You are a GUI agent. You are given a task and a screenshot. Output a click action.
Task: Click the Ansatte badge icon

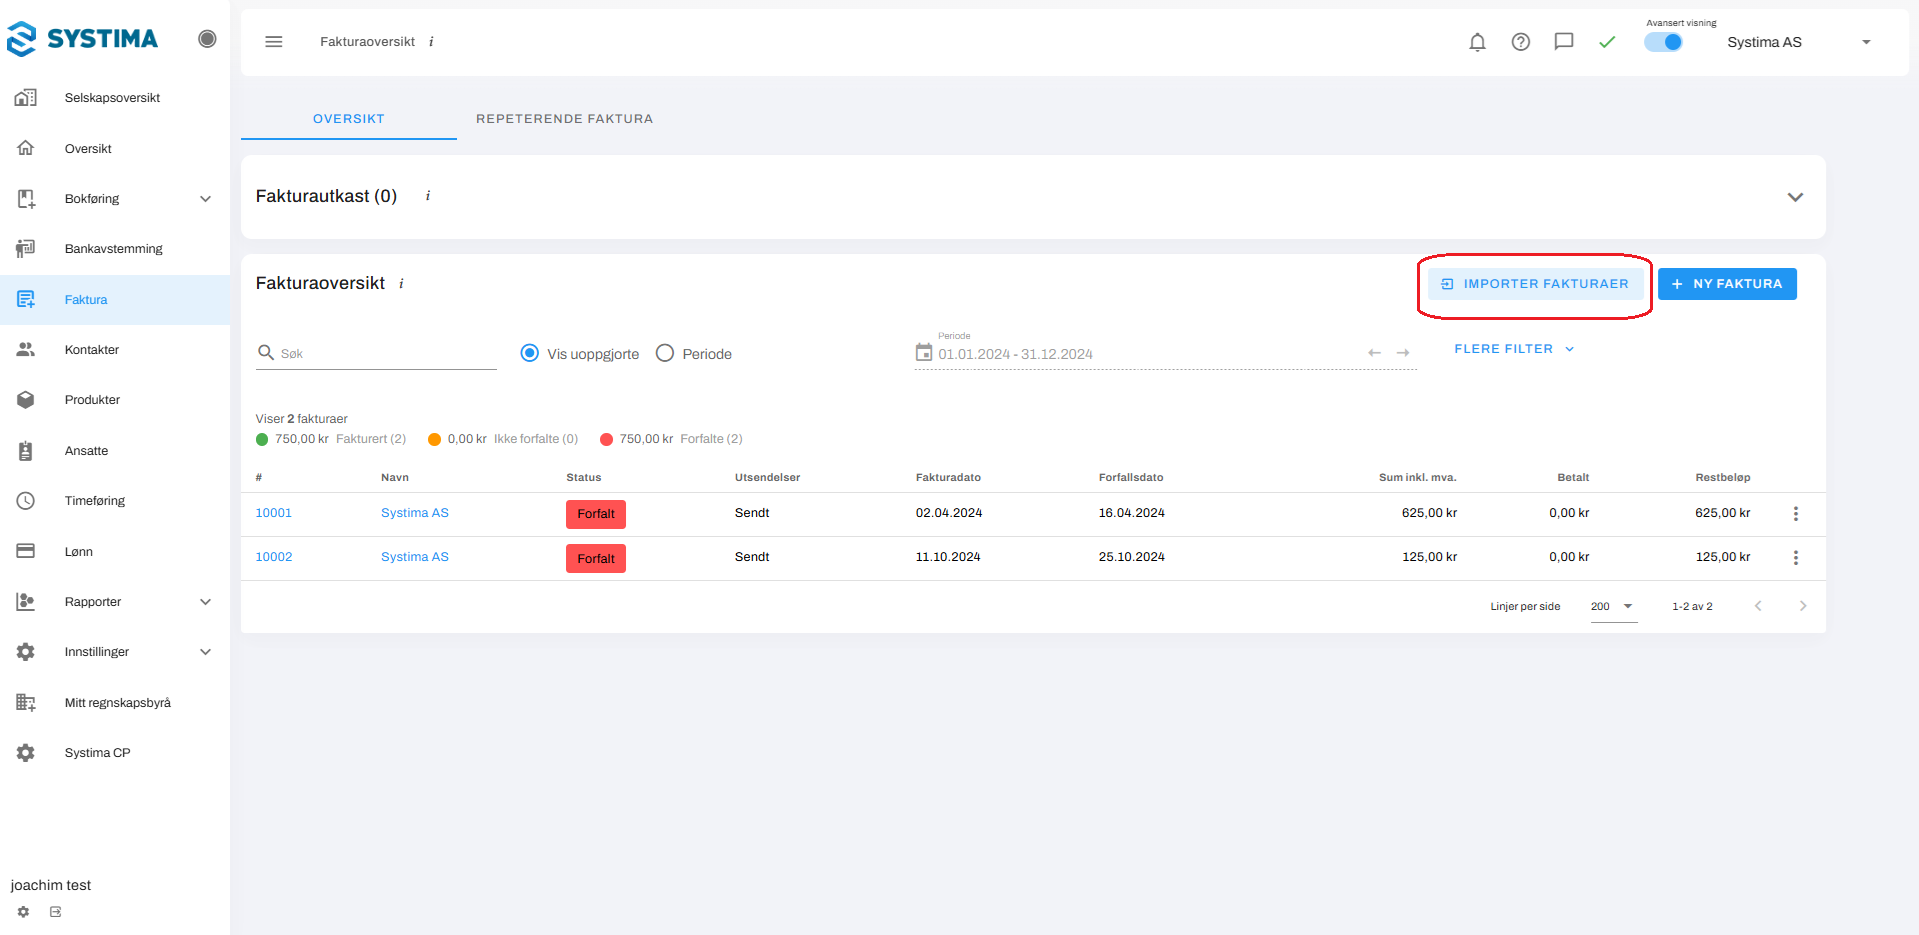pos(26,451)
